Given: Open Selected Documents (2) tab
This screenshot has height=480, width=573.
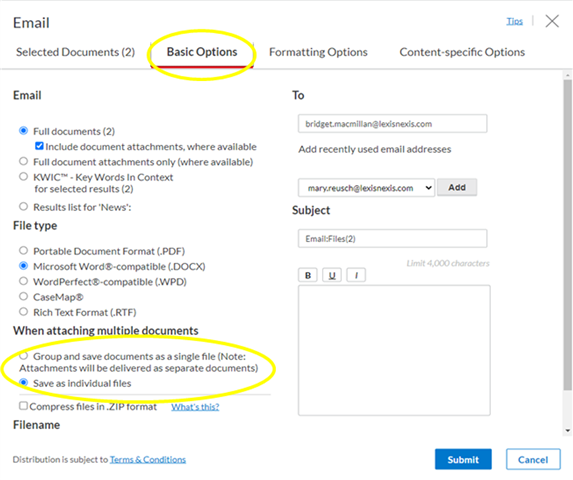Looking at the screenshot, I should (75, 52).
